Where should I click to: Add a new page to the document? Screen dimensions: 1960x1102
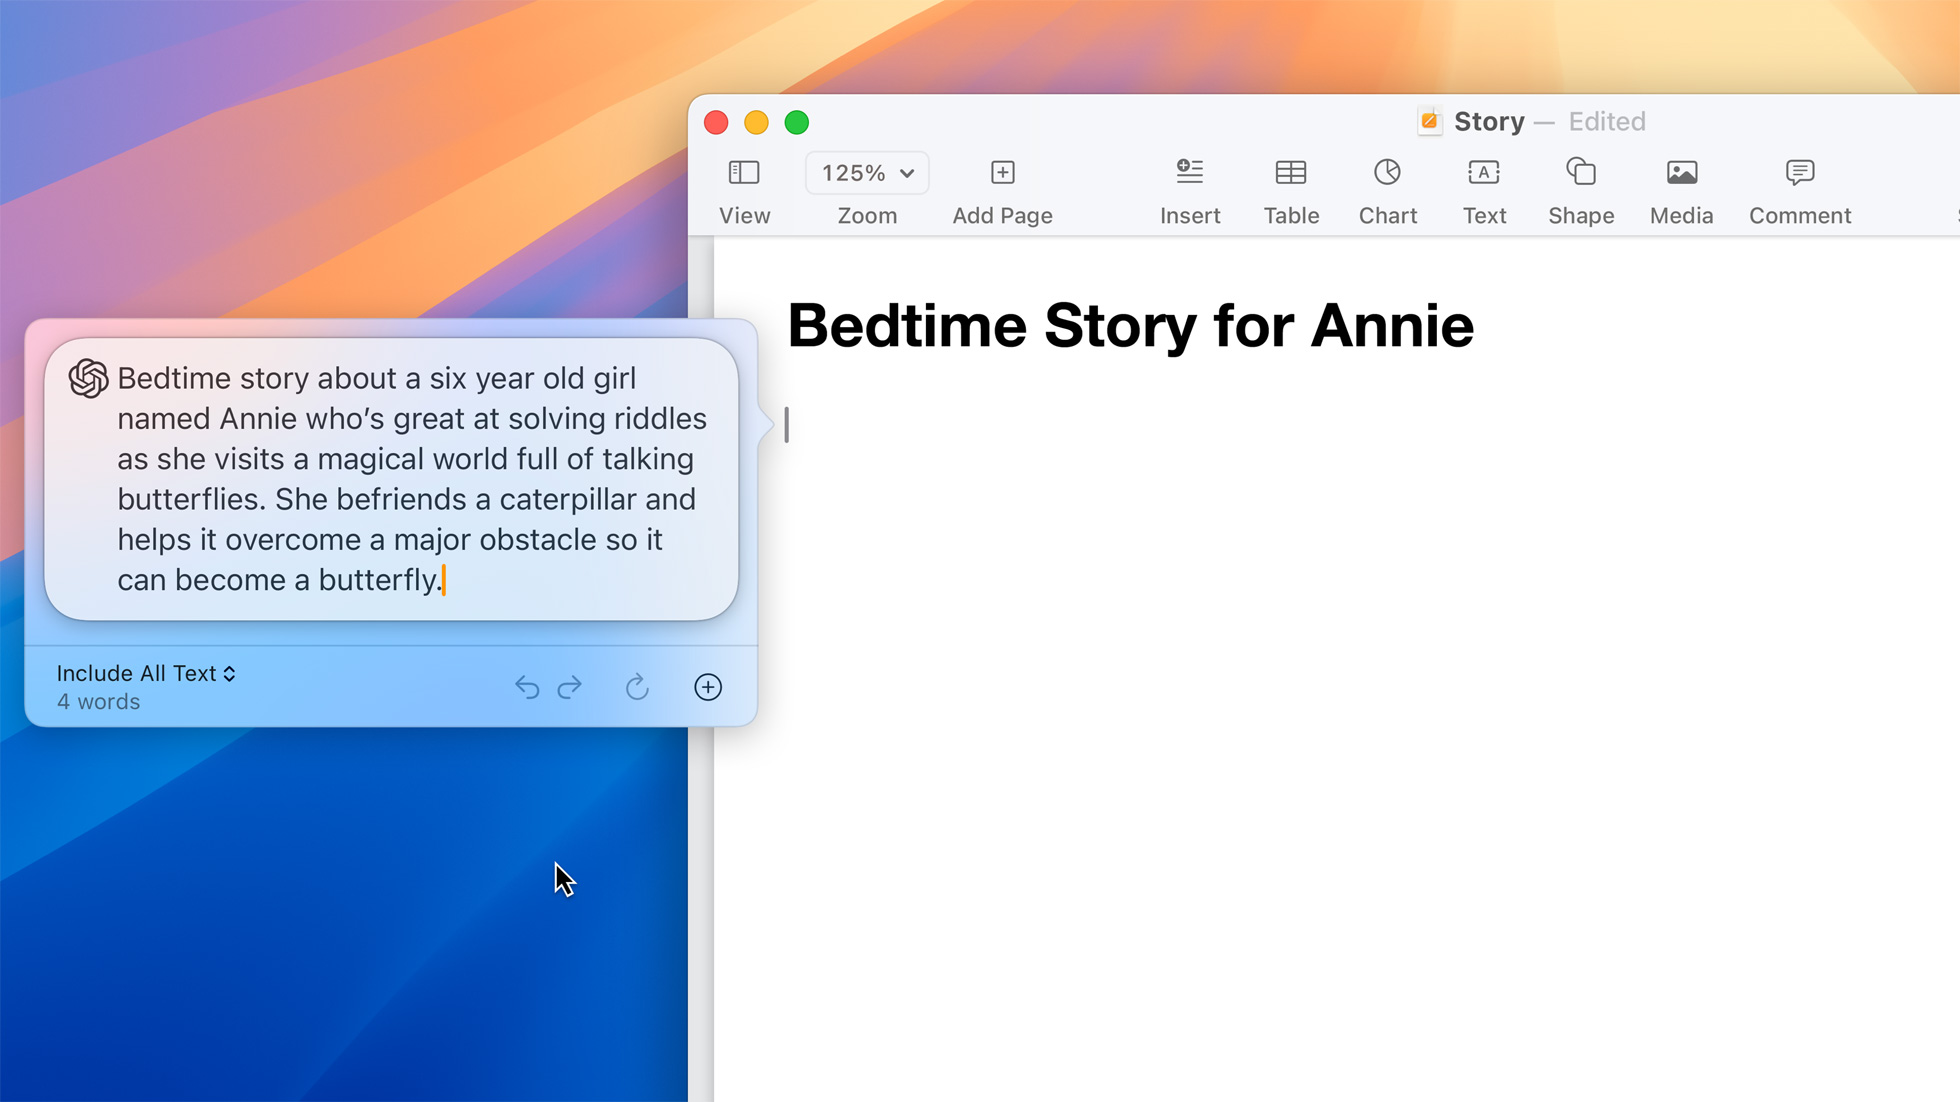1001,190
